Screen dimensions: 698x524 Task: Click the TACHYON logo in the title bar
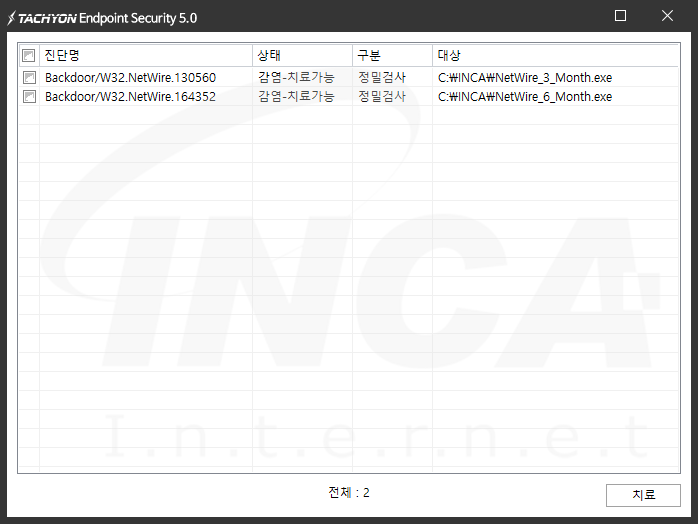pos(42,18)
